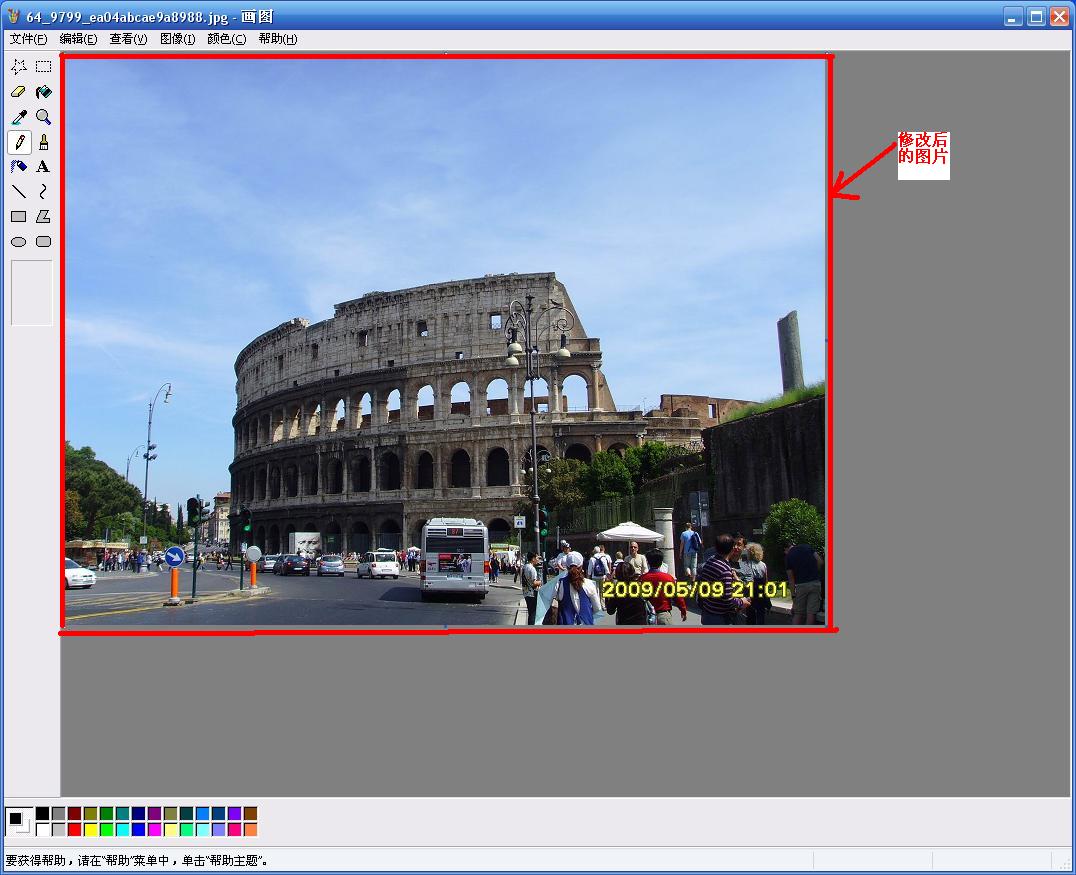Select the Curve tool
Image resolution: width=1076 pixels, height=875 pixels.
click(43, 191)
